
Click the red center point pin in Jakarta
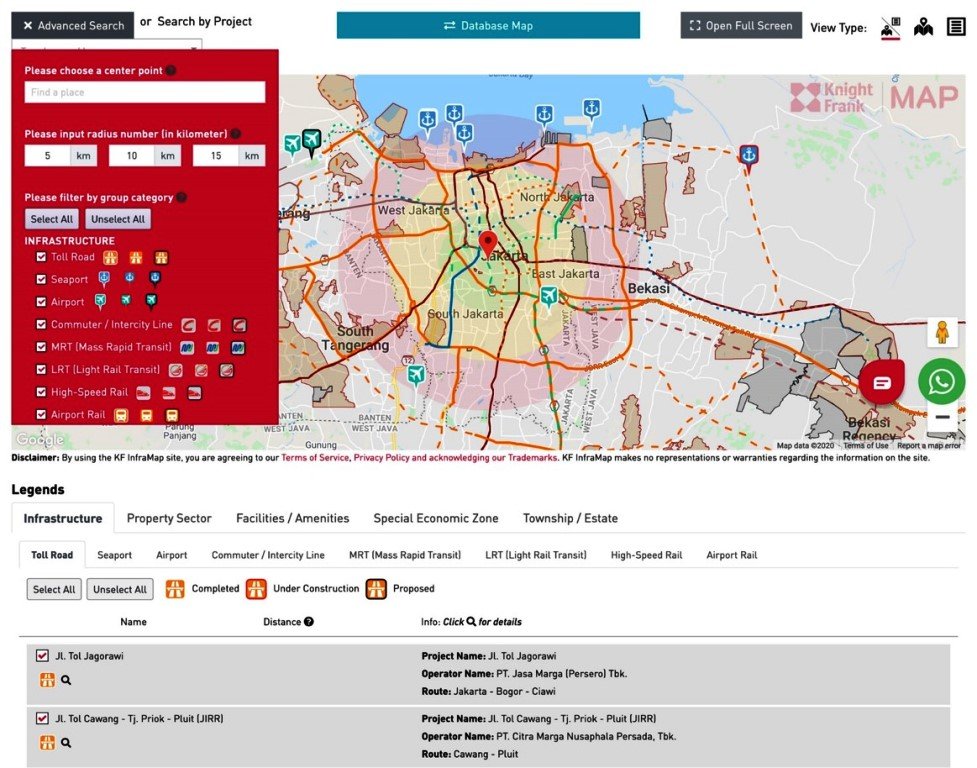pos(488,244)
